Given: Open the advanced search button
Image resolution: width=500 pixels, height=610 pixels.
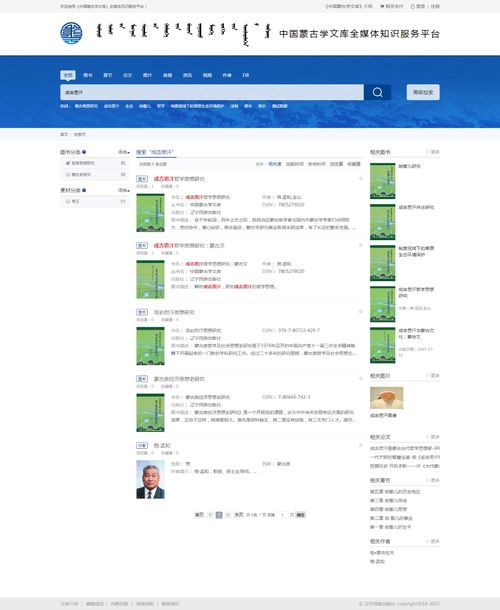Looking at the screenshot, I should click(423, 92).
